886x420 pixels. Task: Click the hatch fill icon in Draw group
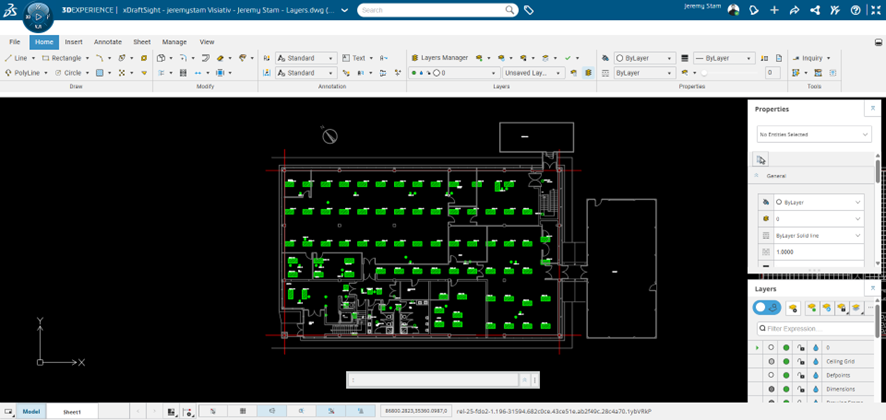pos(100,72)
